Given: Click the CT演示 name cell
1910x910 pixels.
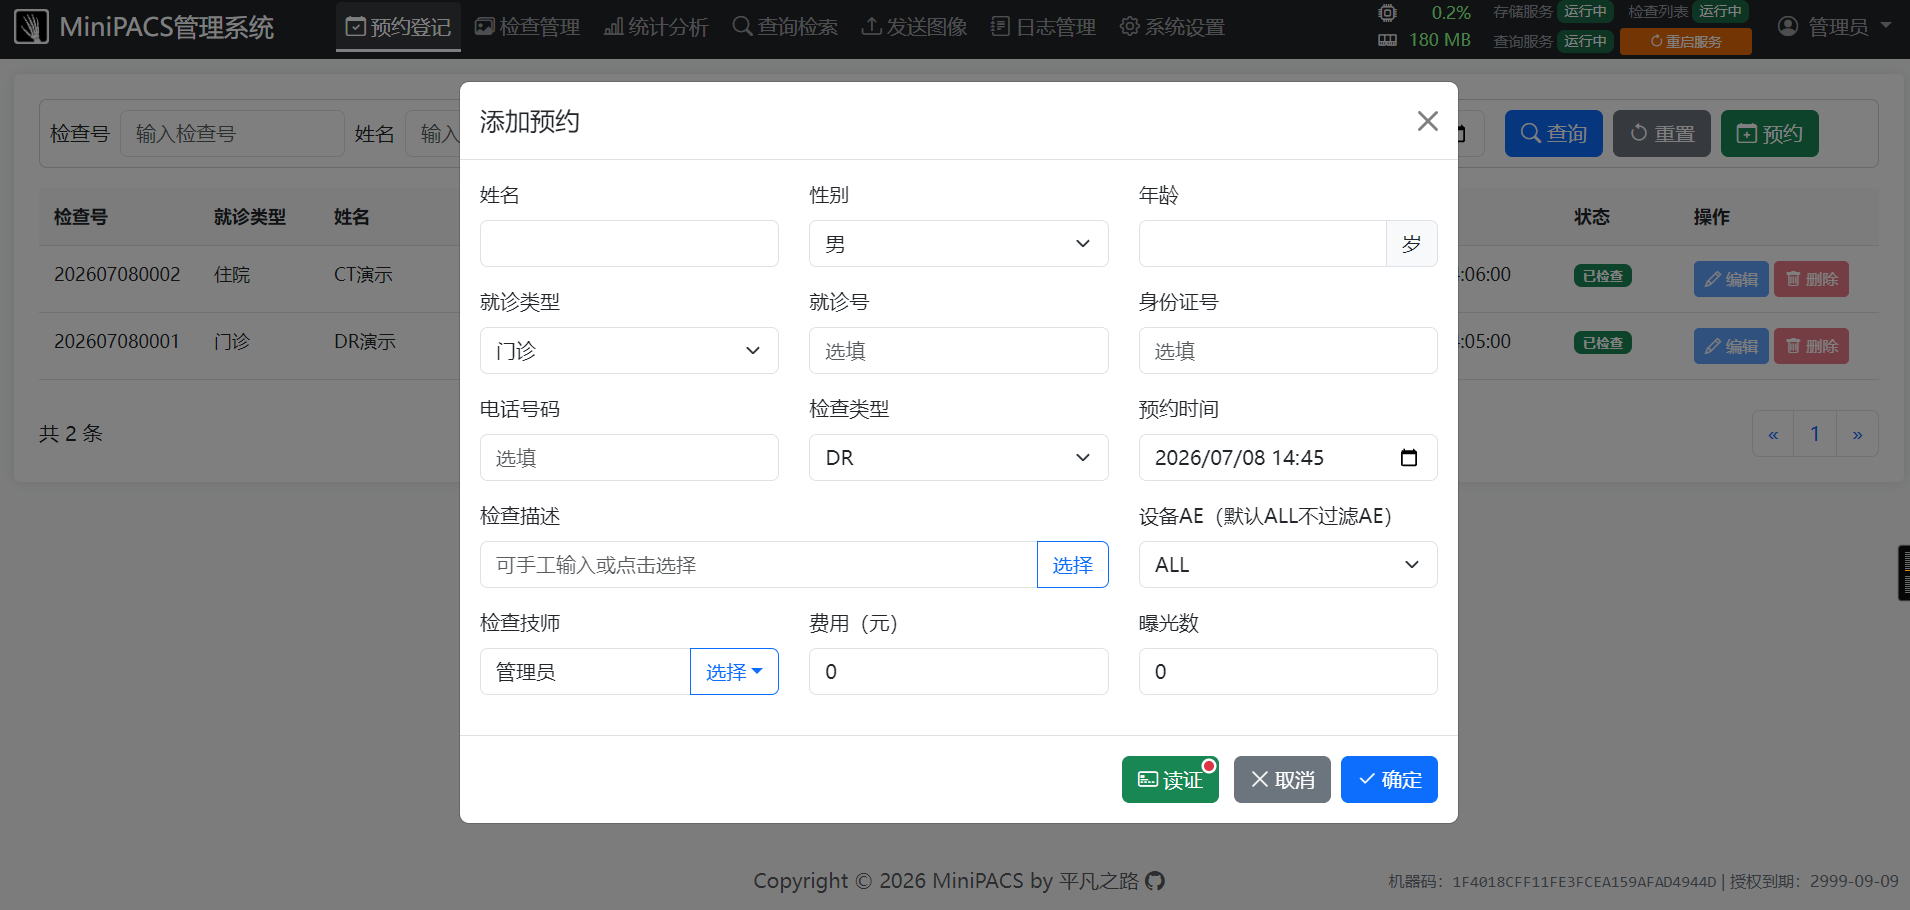Looking at the screenshot, I should [363, 274].
